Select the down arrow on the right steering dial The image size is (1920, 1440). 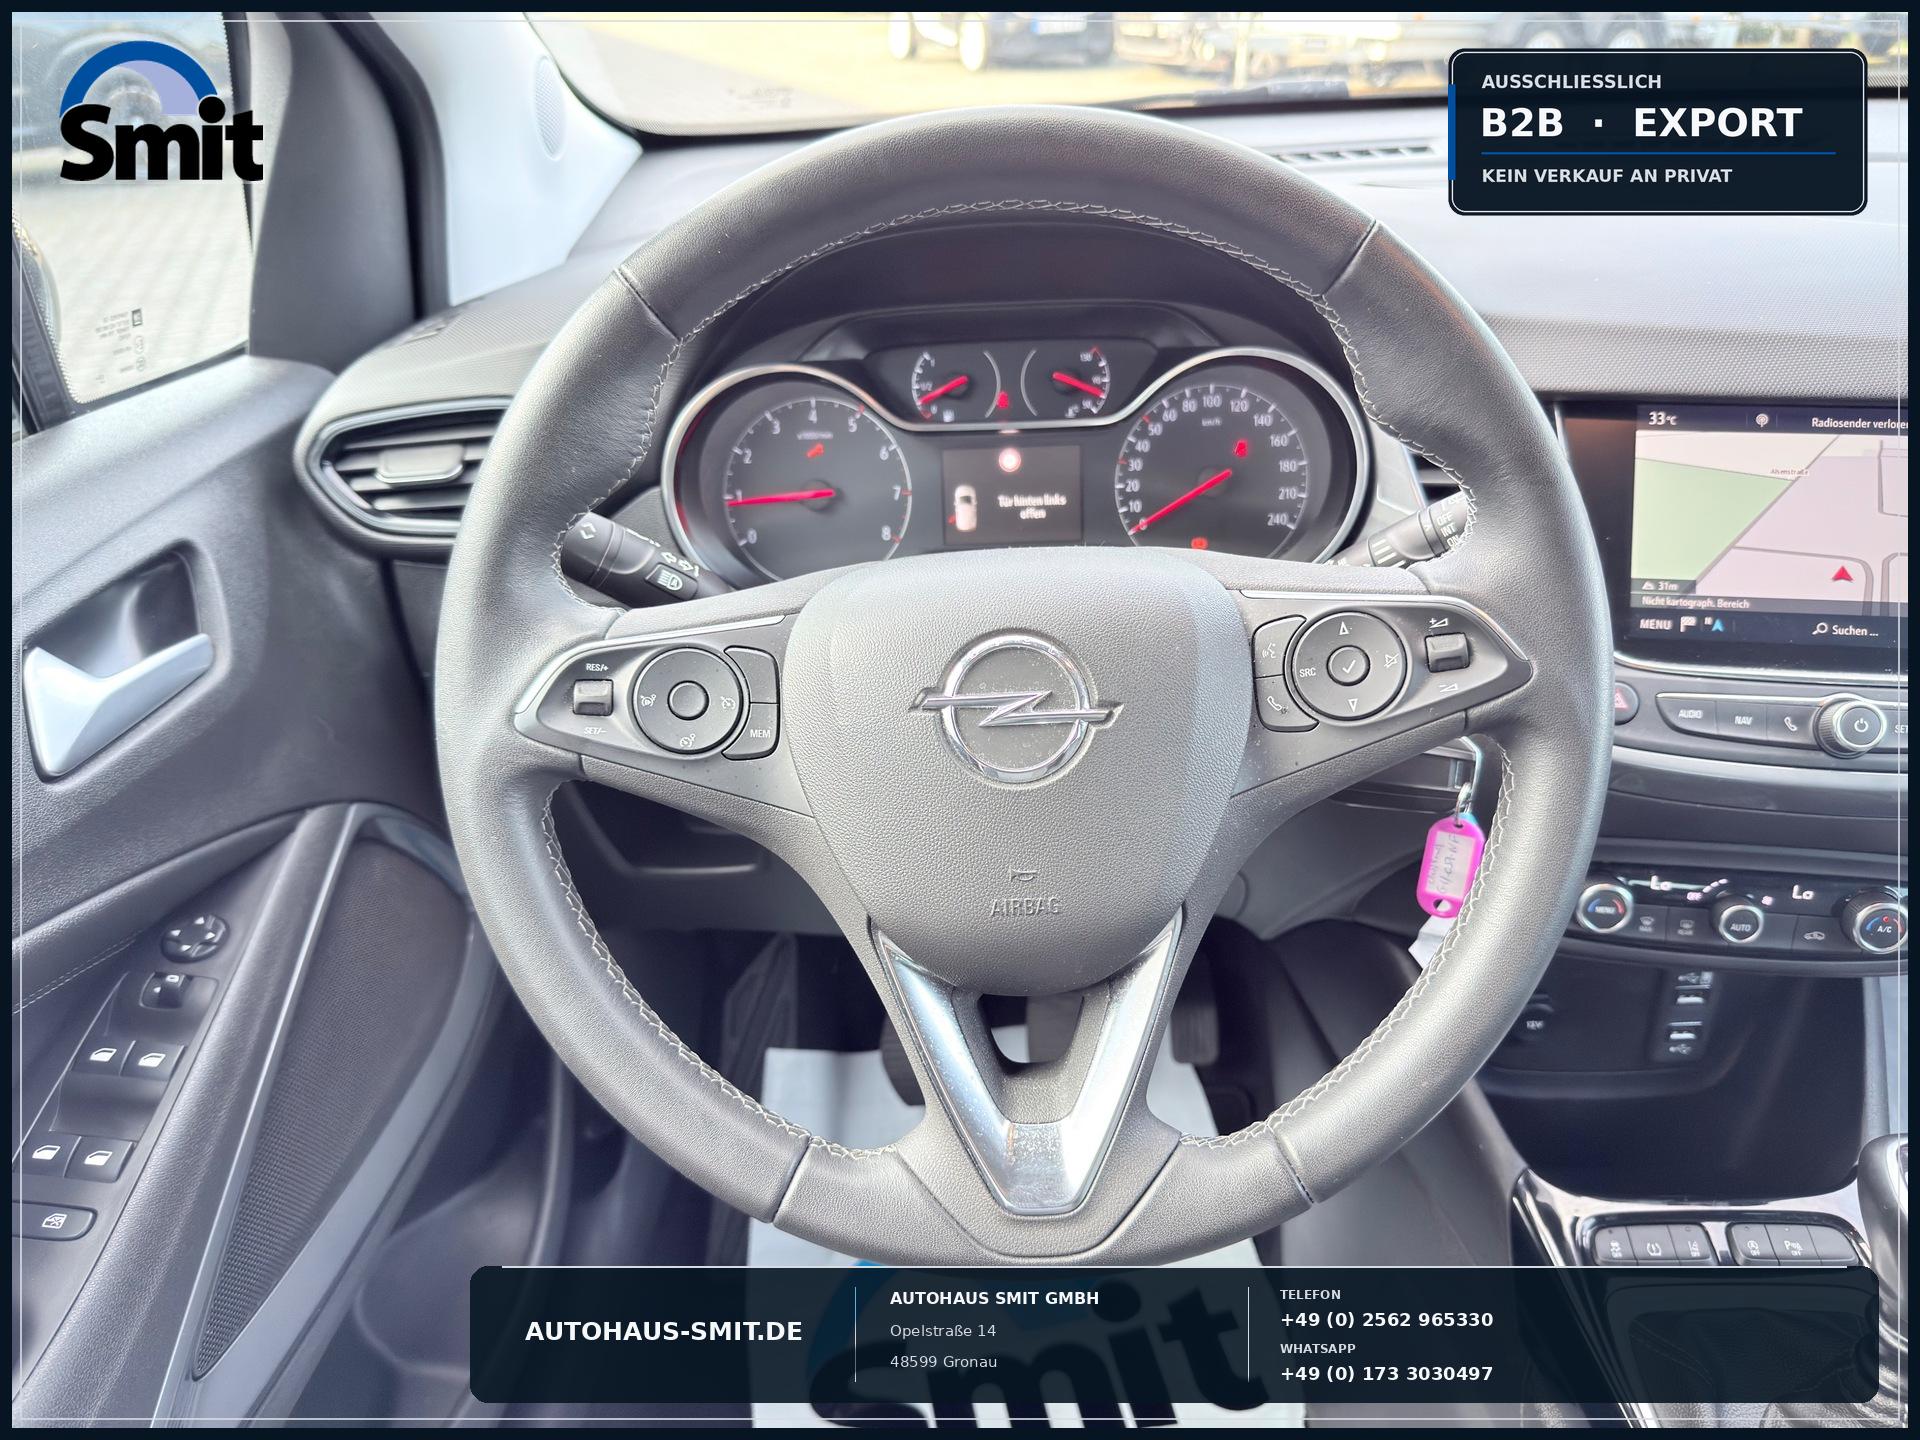(1351, 703)
